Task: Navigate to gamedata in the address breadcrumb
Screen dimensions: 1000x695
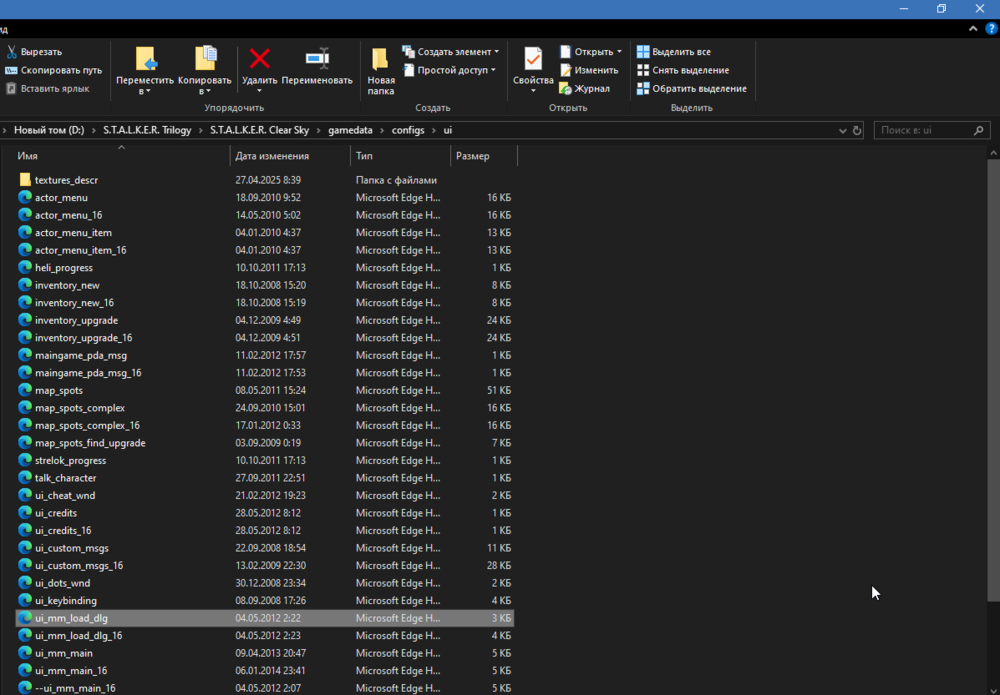Action: 352,130
